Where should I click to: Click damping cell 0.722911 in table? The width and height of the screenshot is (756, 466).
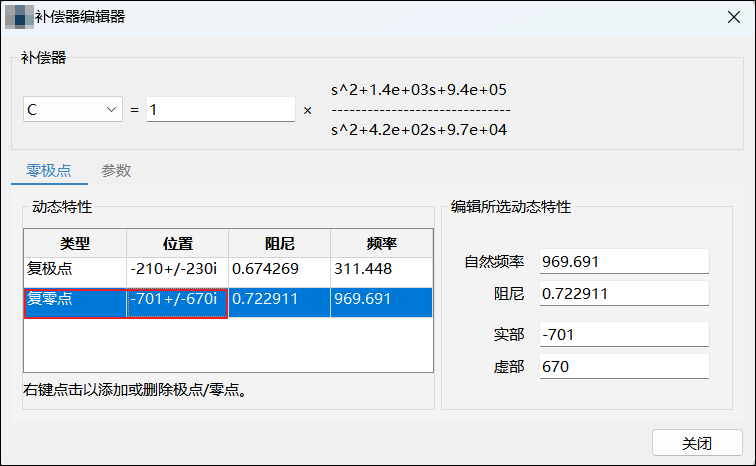tap(279, 300)
